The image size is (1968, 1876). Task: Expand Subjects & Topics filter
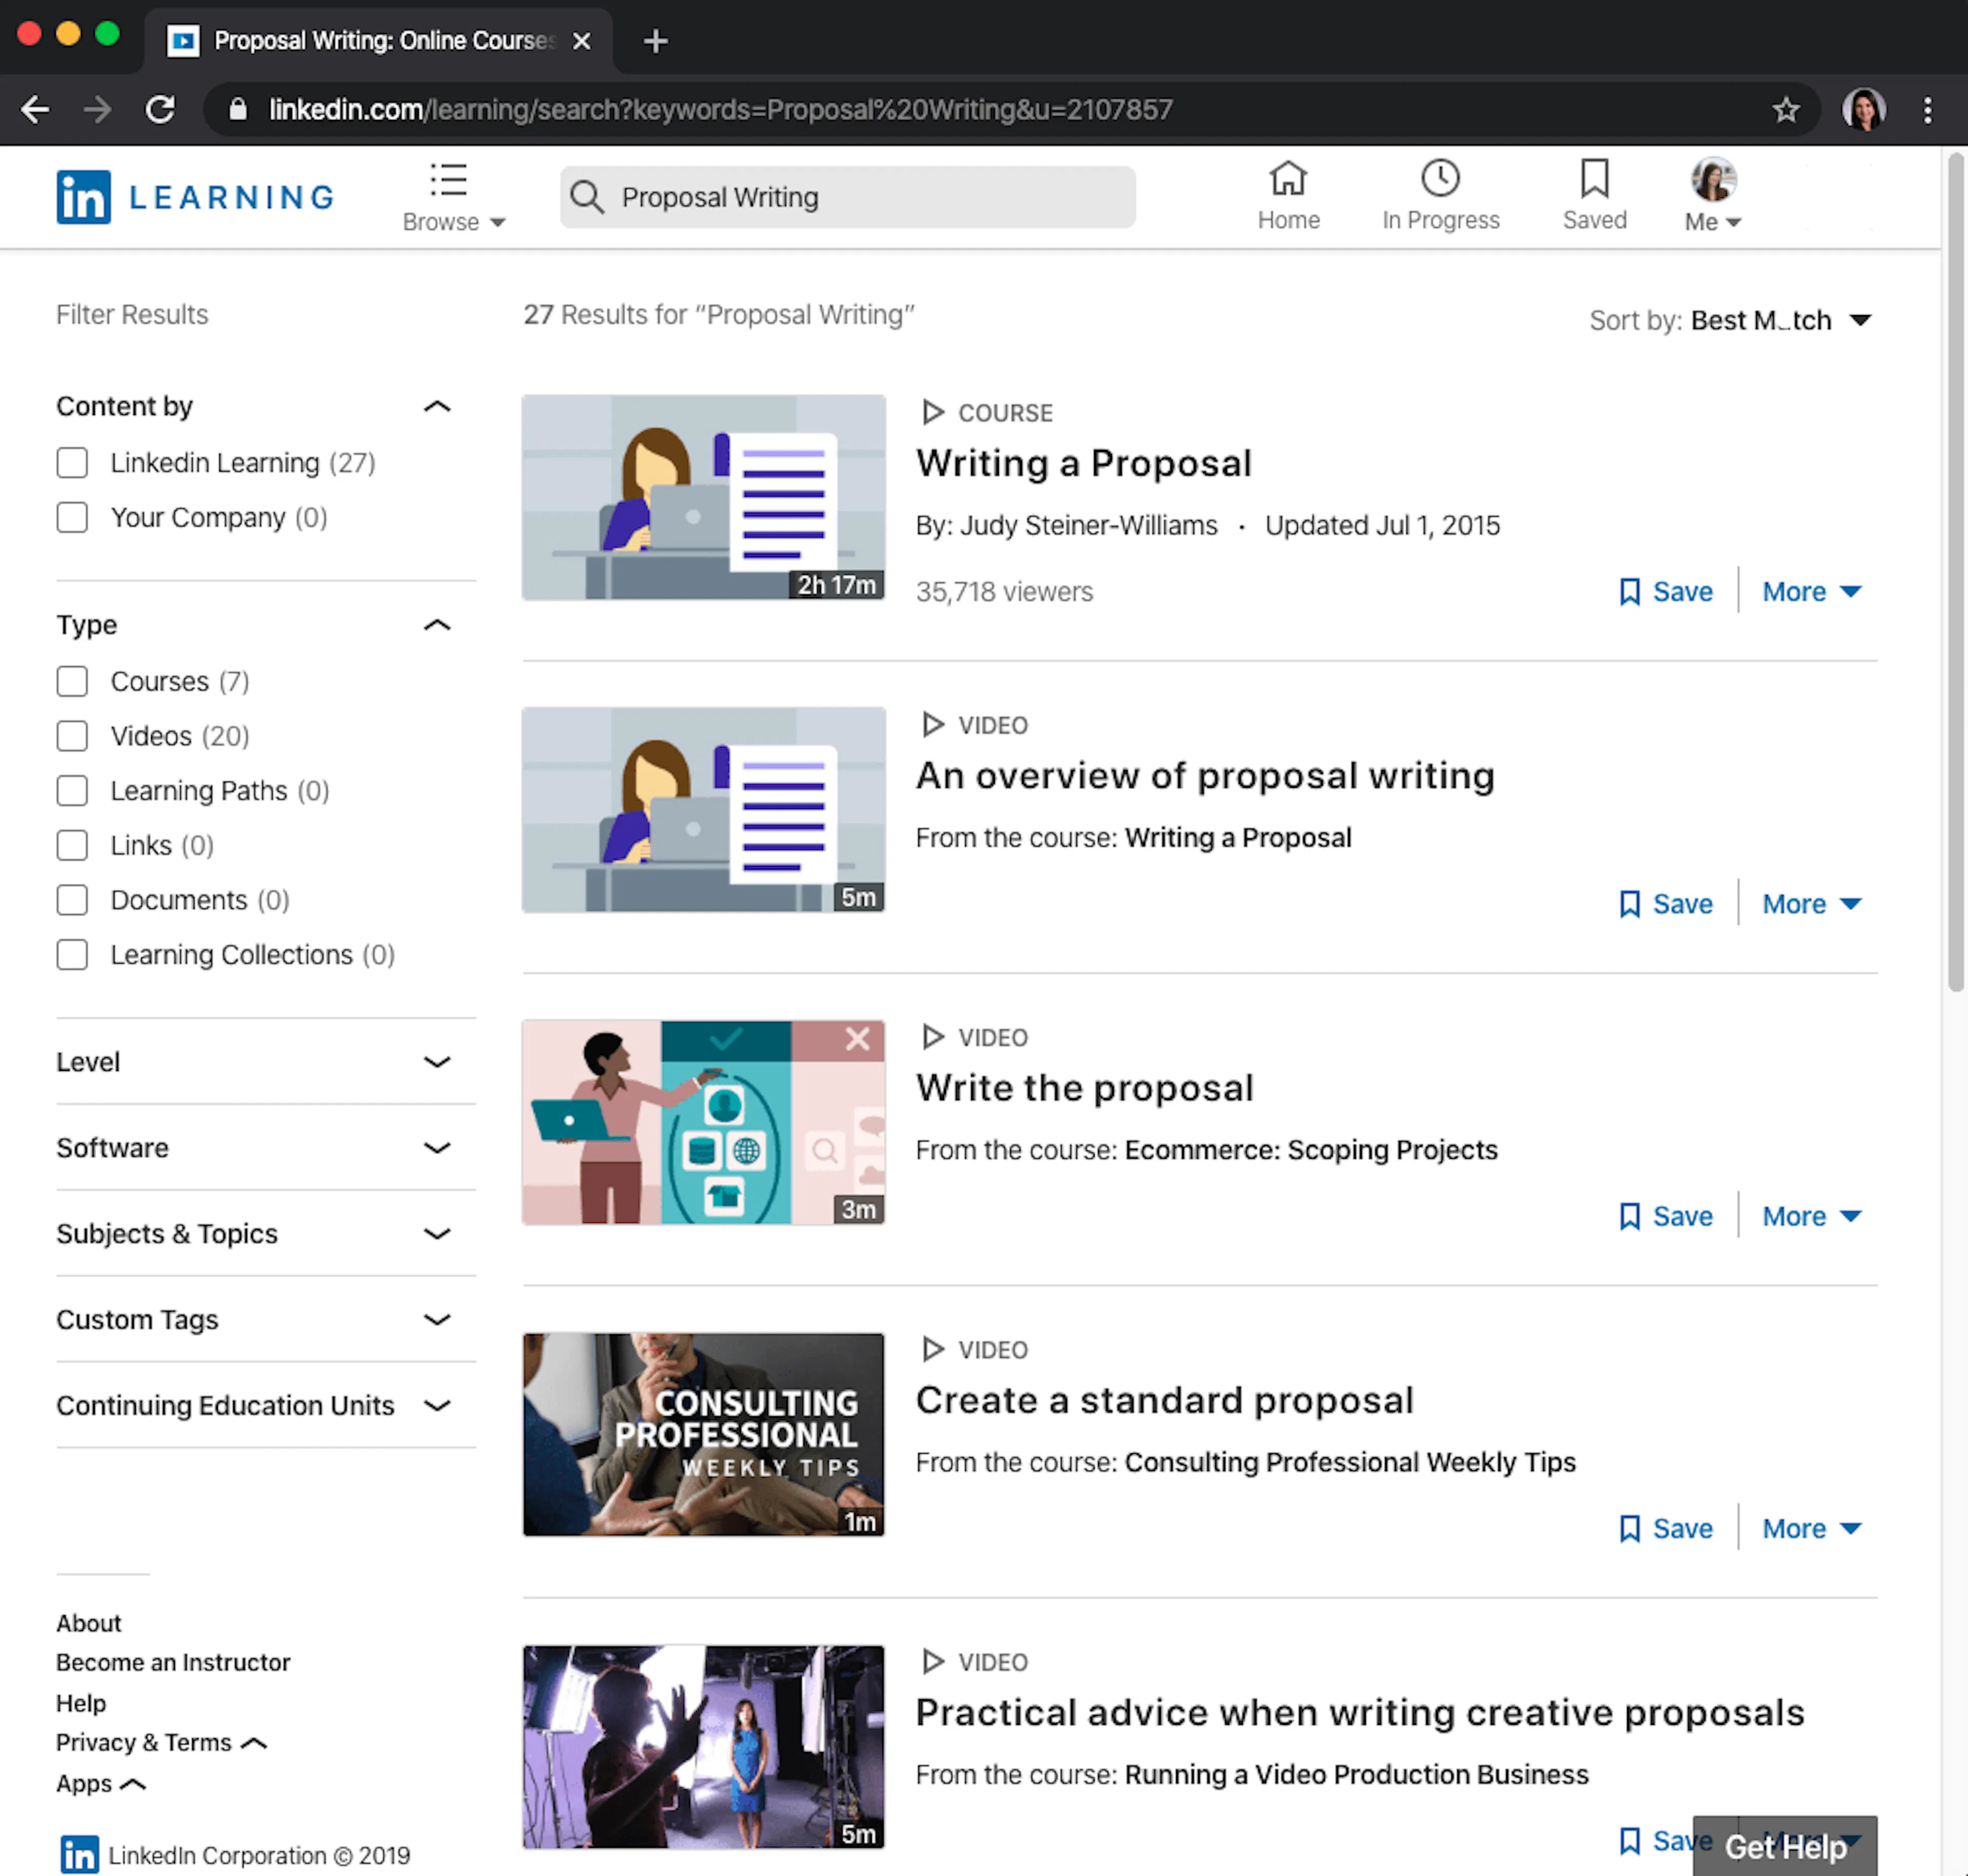[436, 1234]
